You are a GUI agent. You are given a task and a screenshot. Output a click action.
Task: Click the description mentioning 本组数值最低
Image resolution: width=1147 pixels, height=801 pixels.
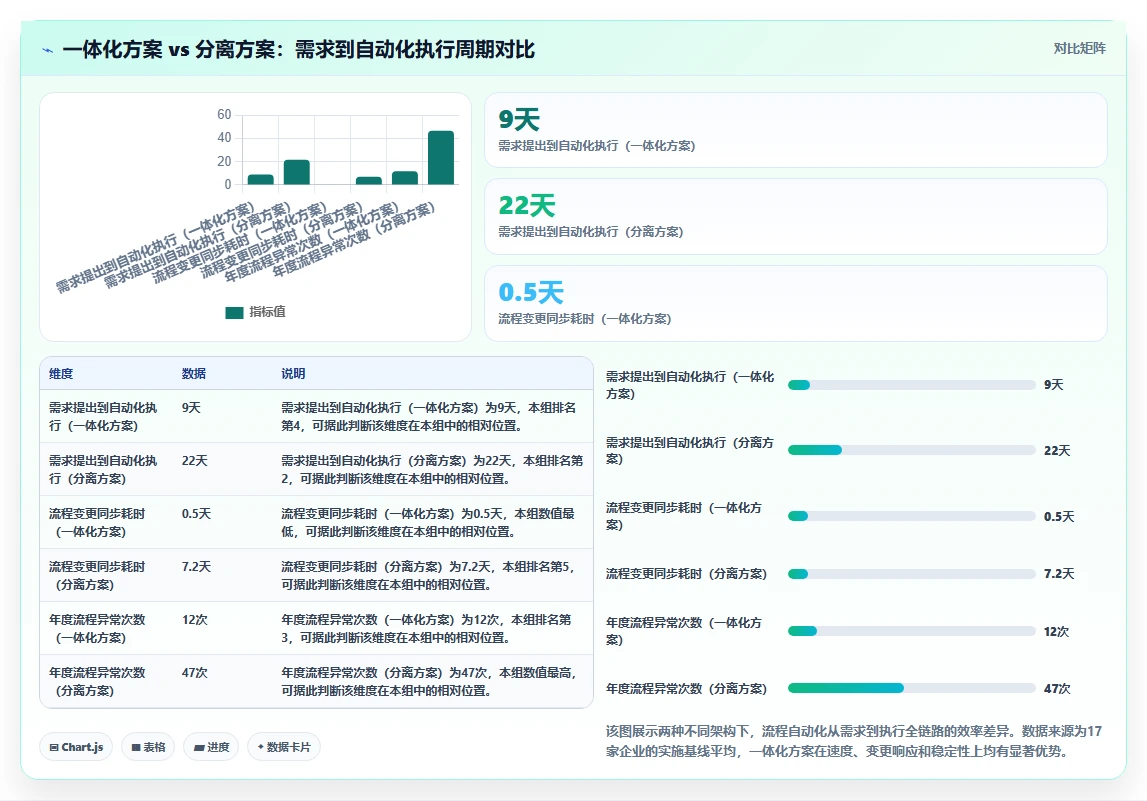click(428, 522)
